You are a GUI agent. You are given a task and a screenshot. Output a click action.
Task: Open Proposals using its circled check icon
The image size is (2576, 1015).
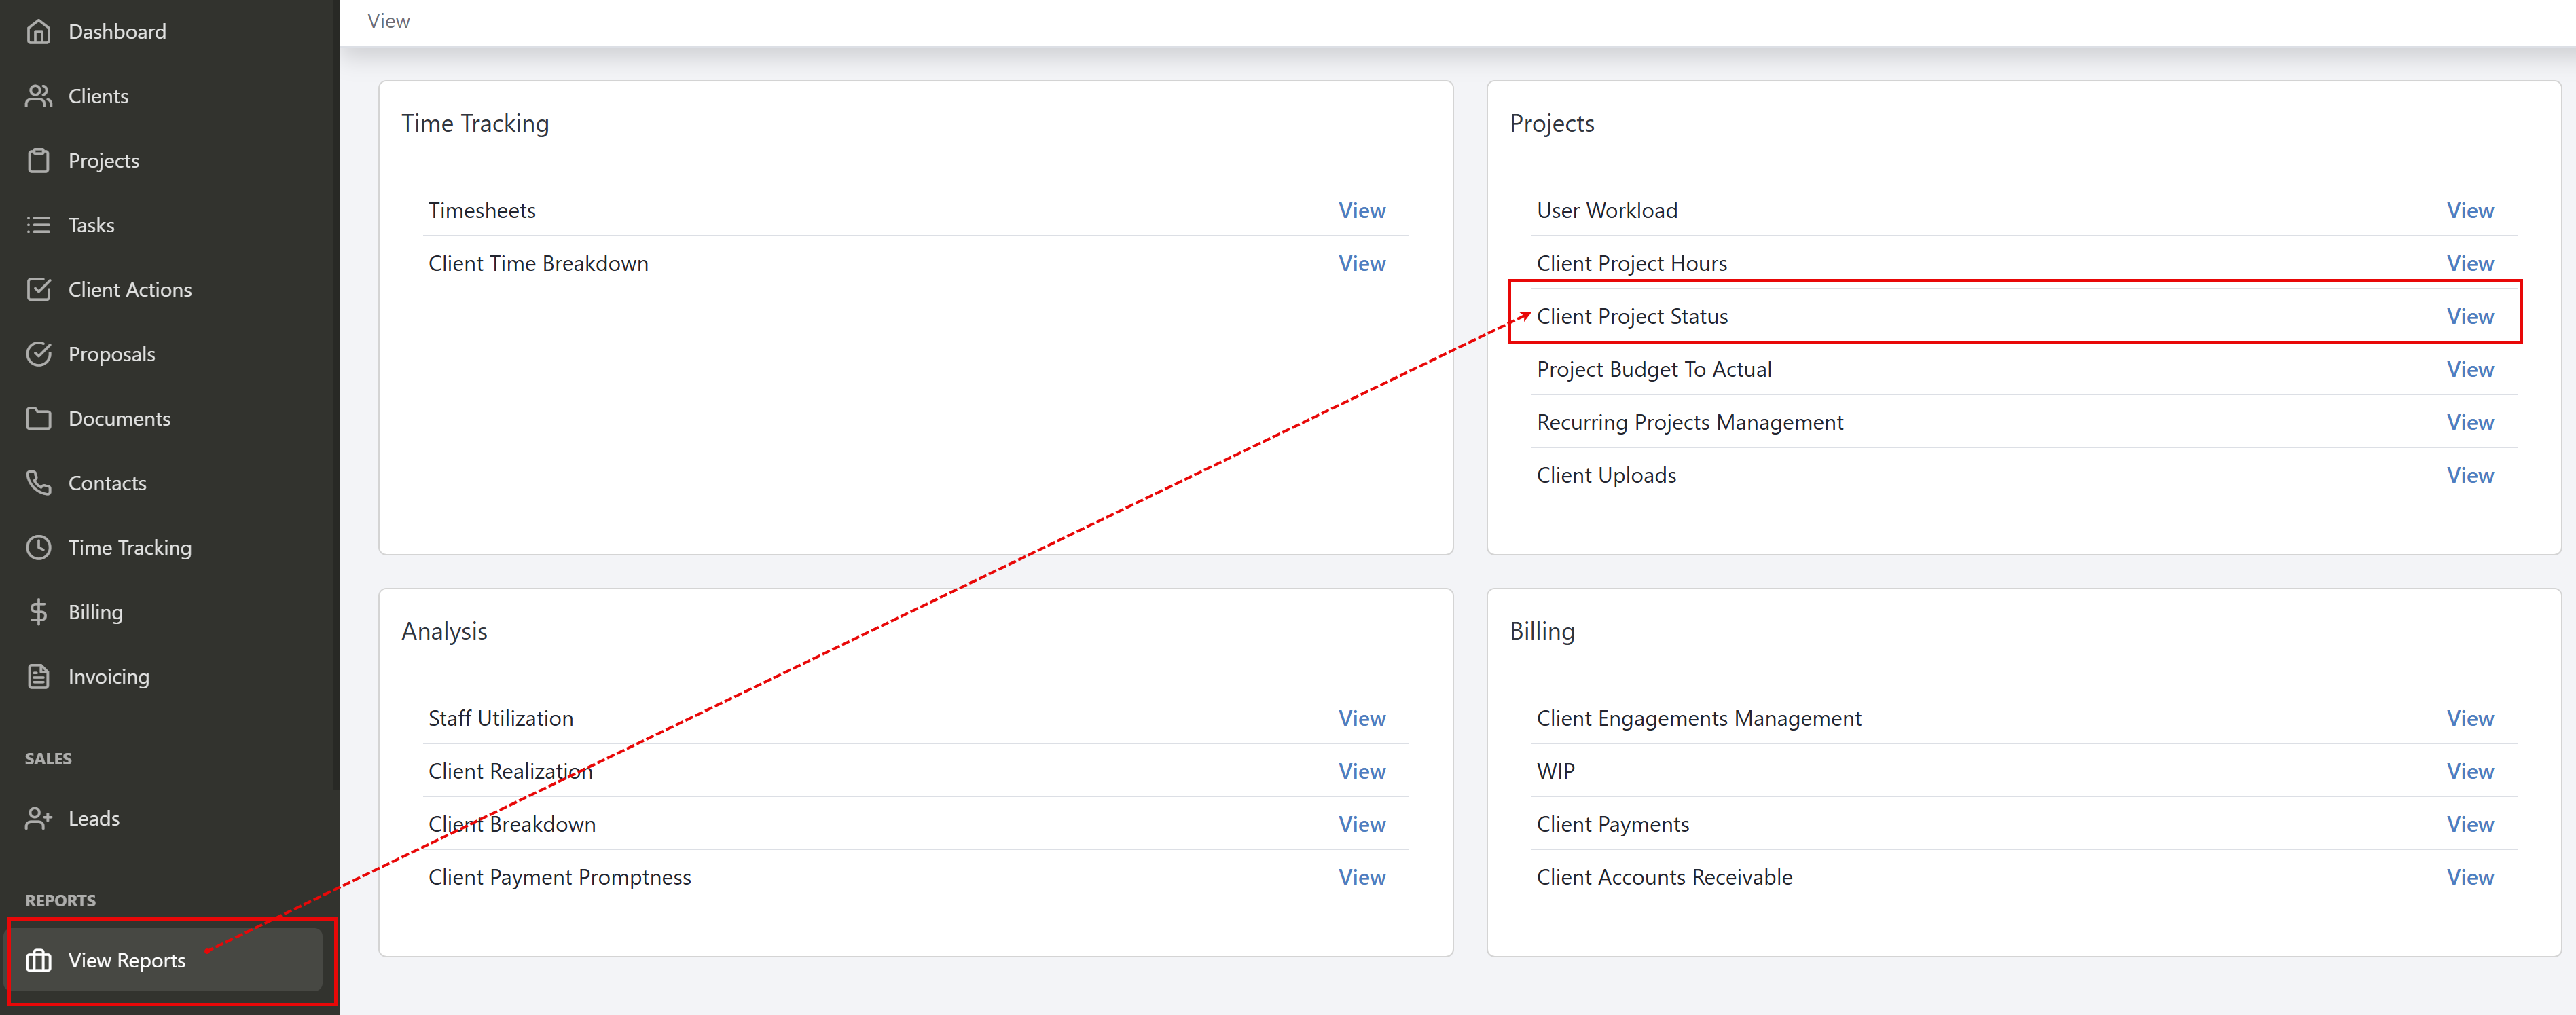point(39,353)
